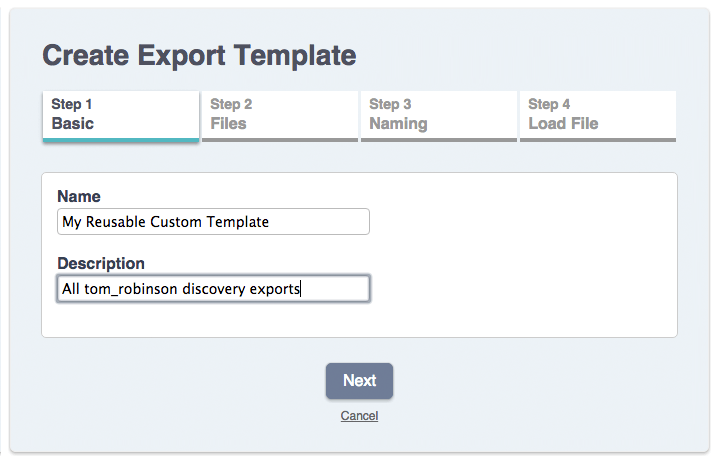Go to Step 3 Naming tab
The height and width of the screenshot is (458, 717).
click(x=438, y=114)
